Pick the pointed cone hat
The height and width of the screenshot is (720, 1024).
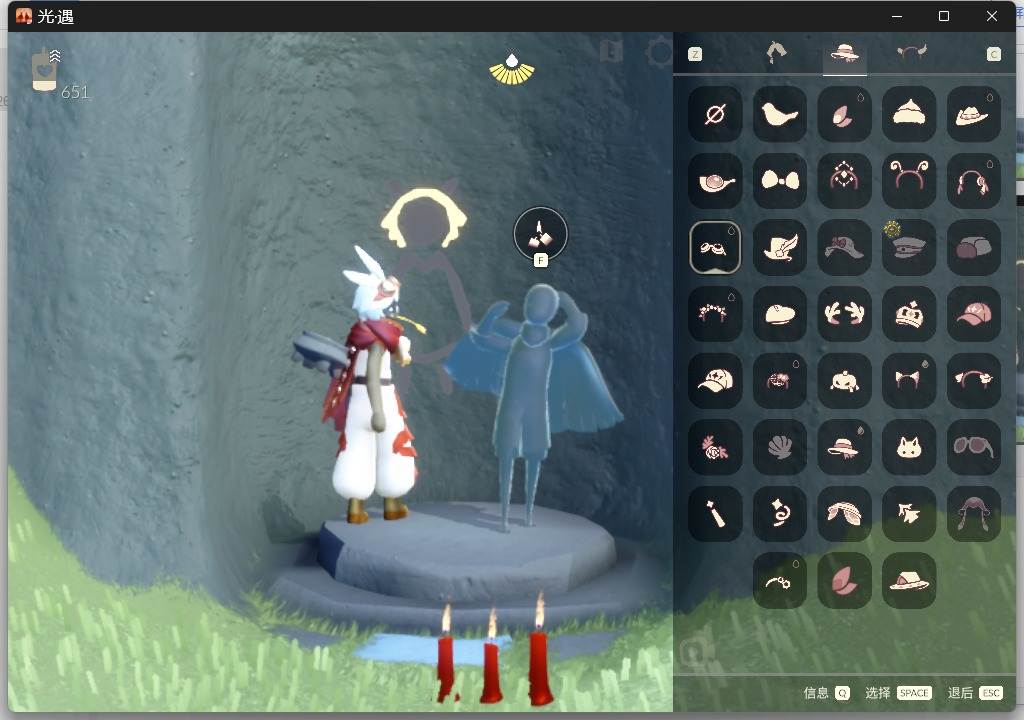tap(909, 114)
